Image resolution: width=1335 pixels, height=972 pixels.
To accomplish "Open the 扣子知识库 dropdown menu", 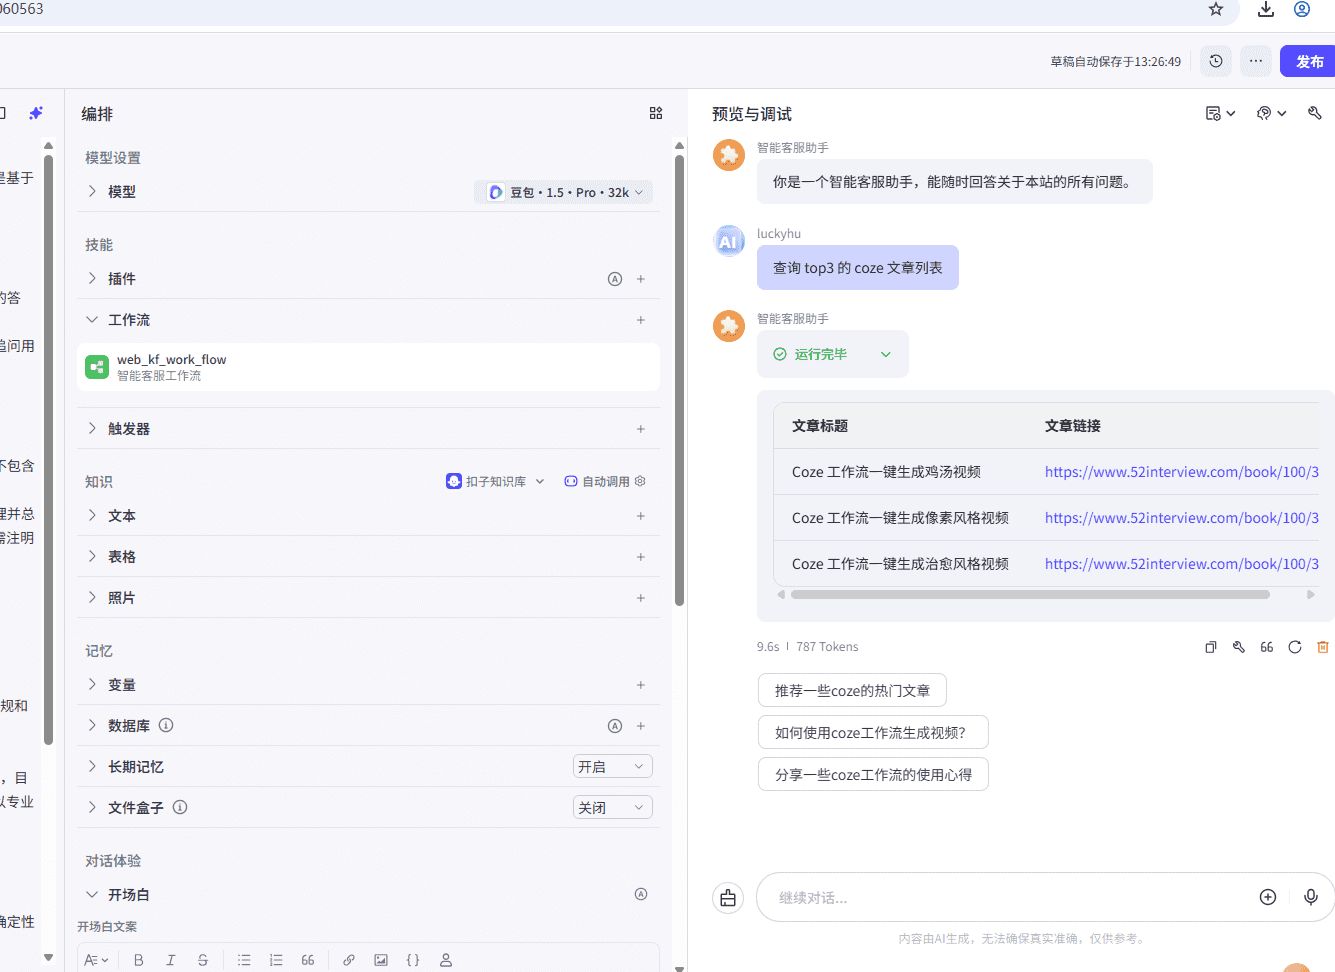I will pos(495,482).
